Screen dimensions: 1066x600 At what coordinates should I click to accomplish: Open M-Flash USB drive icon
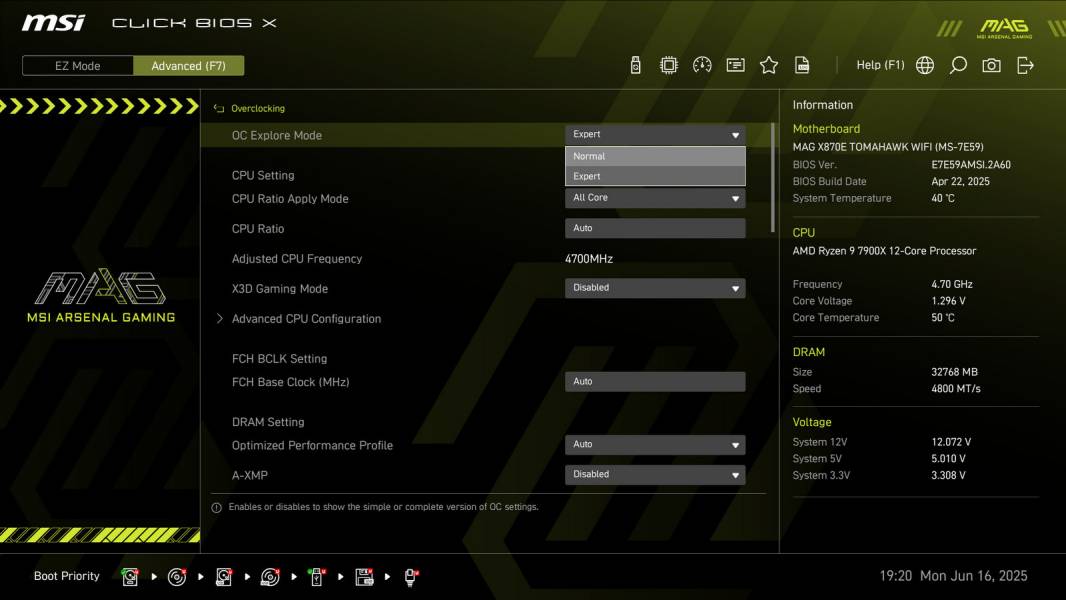click(x=635, y=65)
